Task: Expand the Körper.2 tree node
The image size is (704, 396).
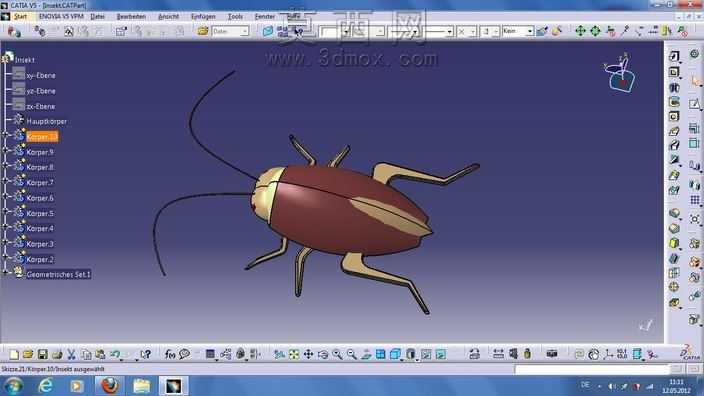Action: (x=5, y=257)
